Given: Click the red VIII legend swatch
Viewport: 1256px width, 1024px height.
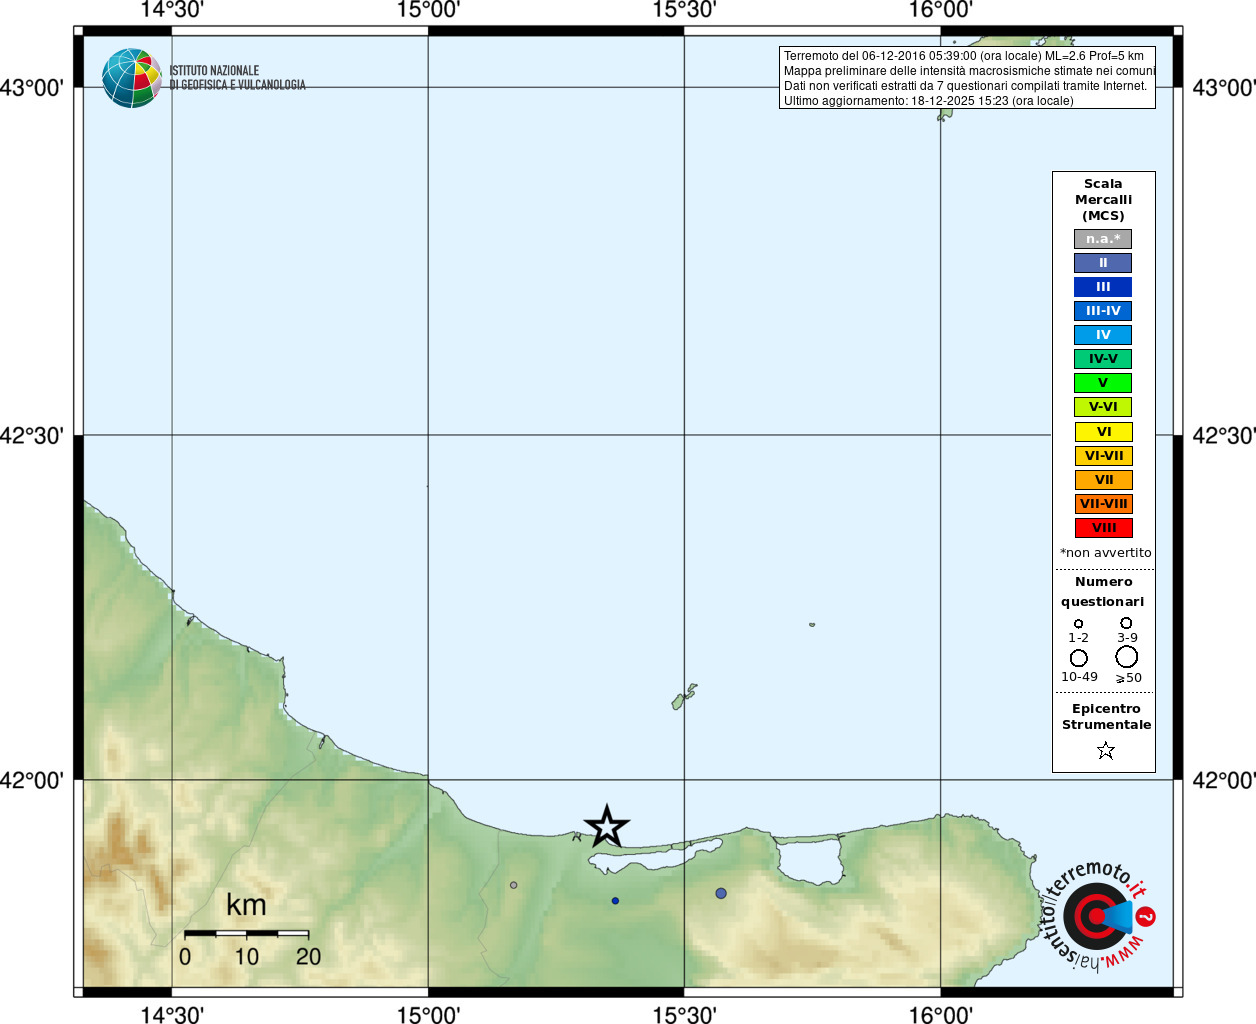Looking at the screenshot, I should (1103, 528).
